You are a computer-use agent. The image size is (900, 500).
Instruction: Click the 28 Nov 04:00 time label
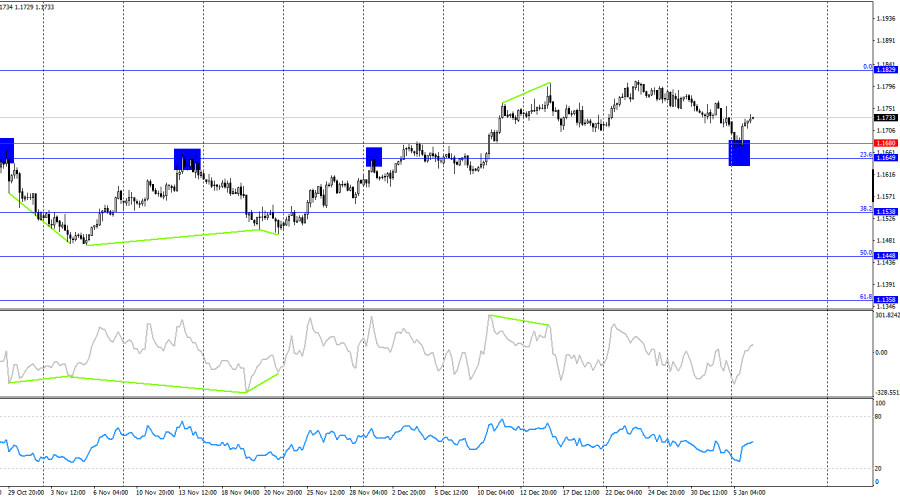tap(368, 493)
